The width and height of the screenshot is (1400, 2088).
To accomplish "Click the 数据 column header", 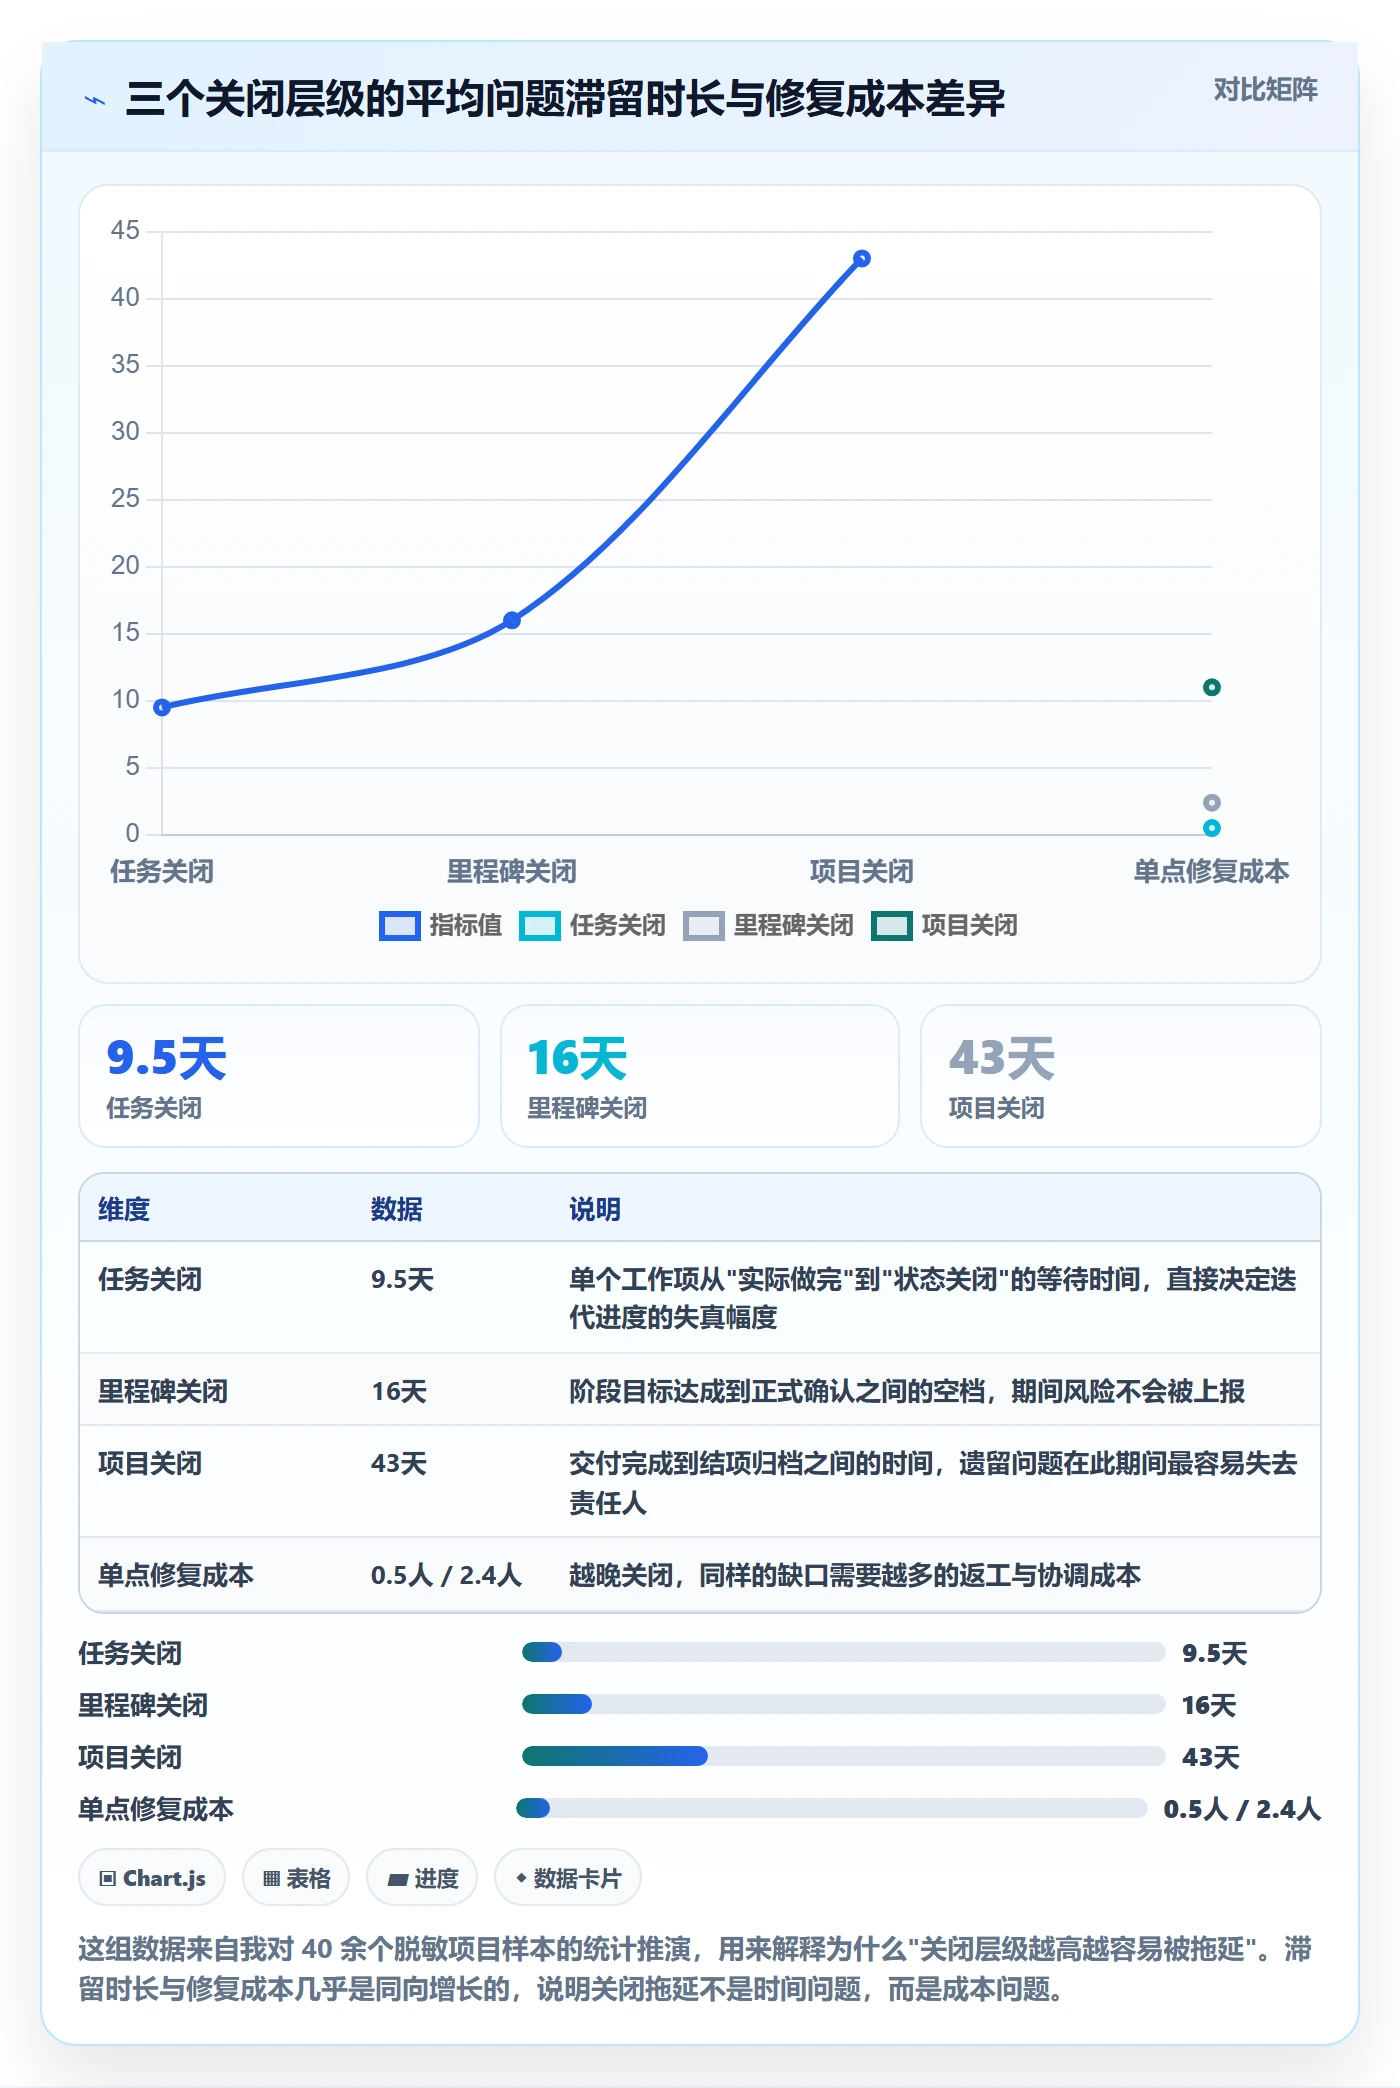I will 397,1209.
